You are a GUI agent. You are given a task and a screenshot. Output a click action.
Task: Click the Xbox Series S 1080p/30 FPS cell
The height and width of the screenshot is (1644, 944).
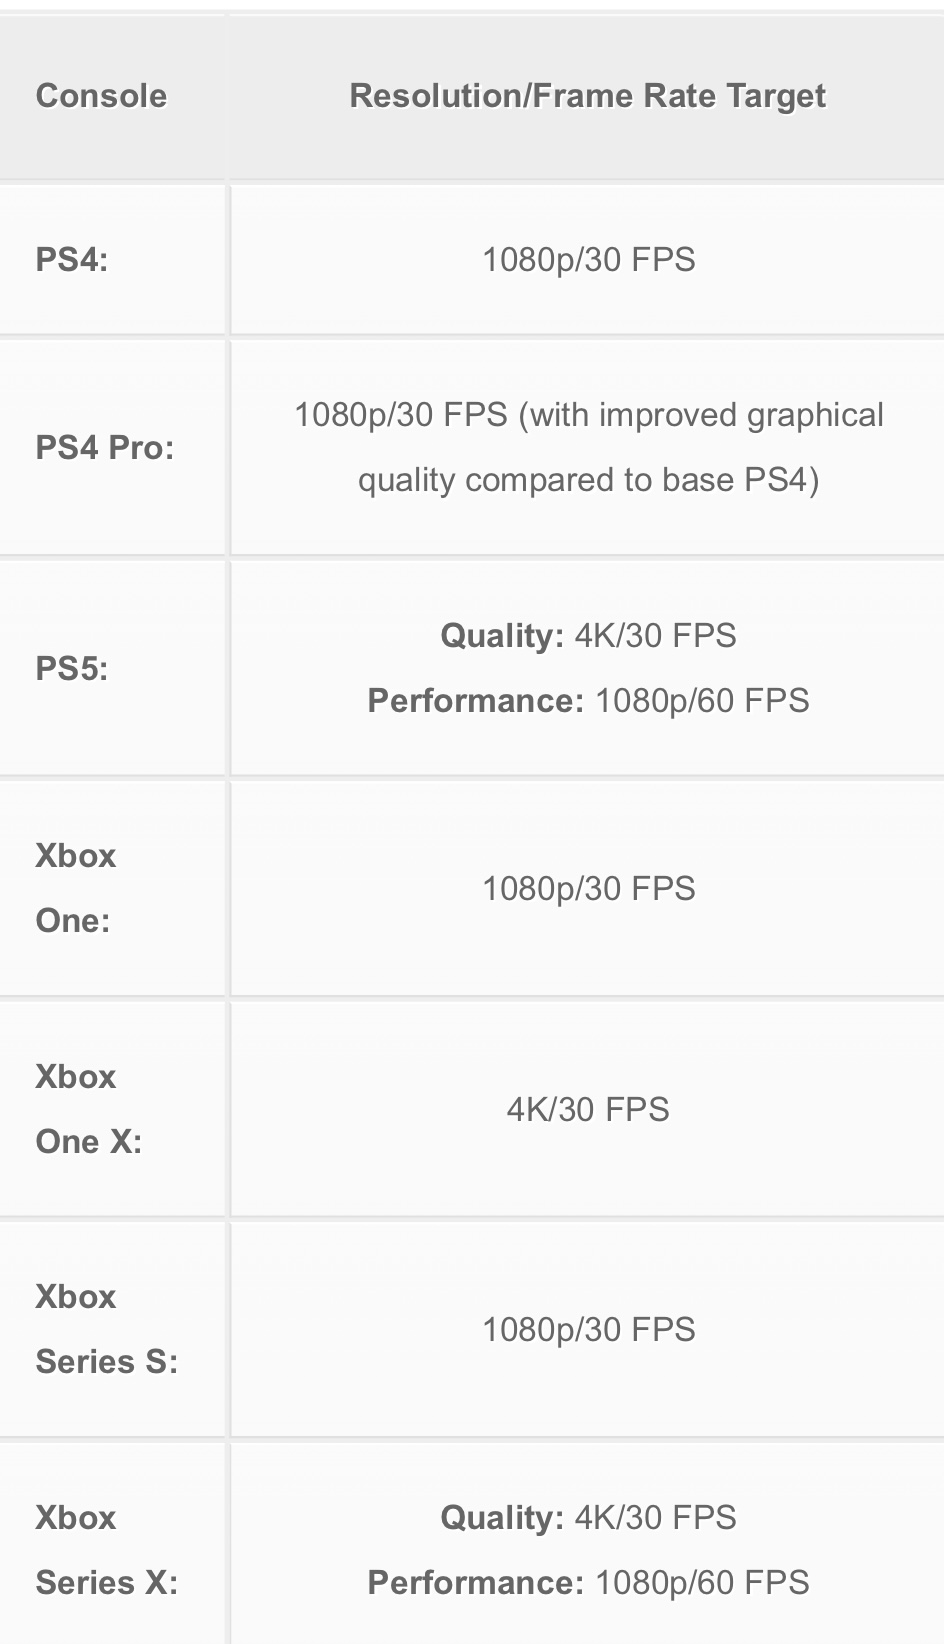tap(588, 1329)
